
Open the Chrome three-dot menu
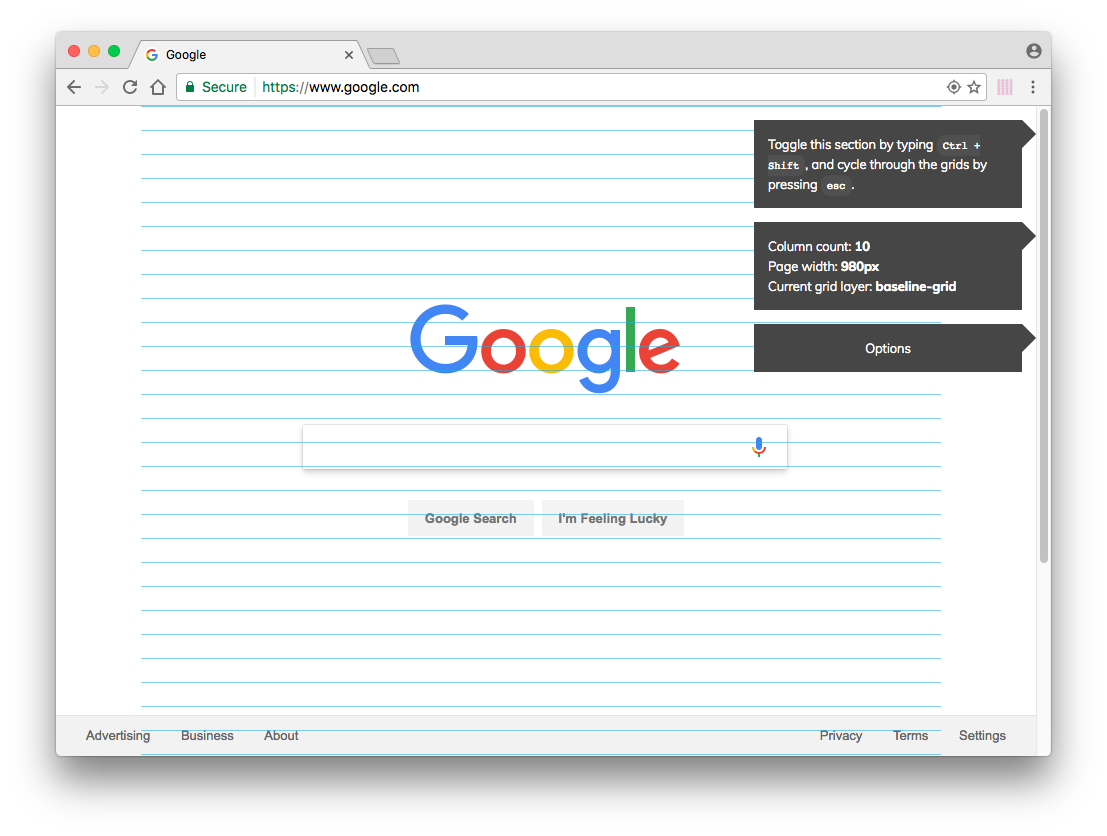1033,87
